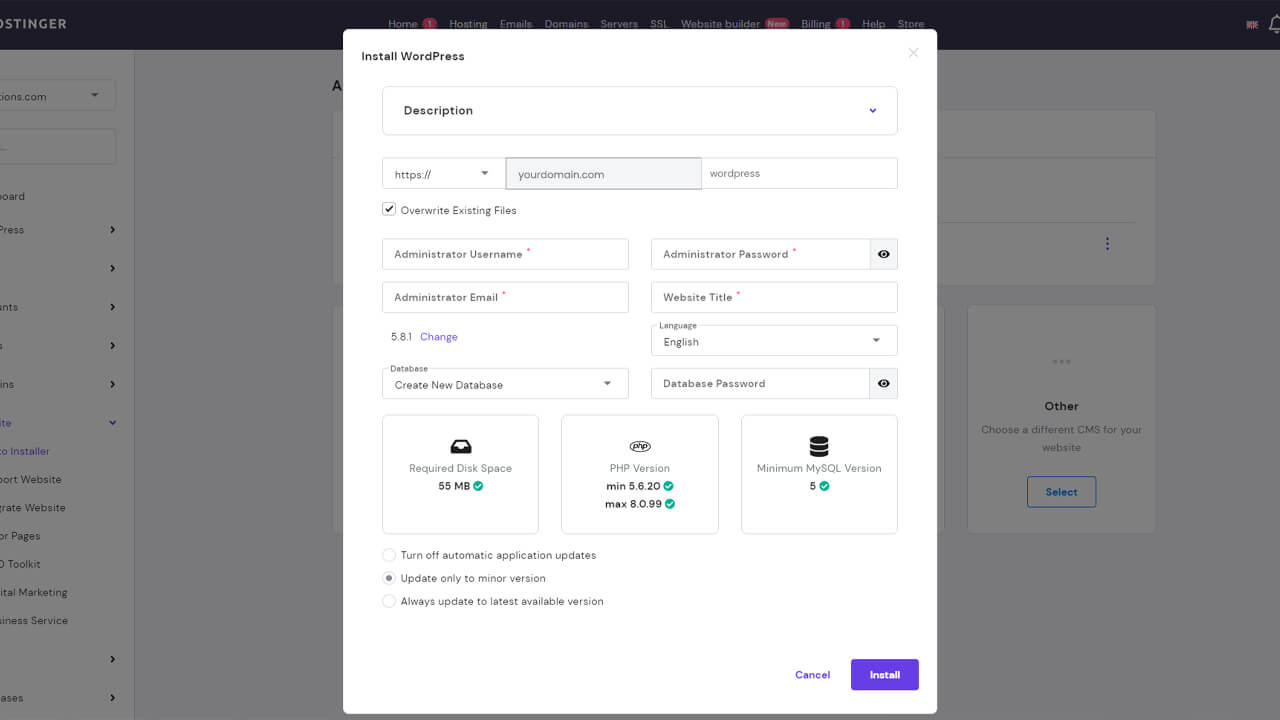Open the https:// protocol dropdown

[x=443, y=174]
